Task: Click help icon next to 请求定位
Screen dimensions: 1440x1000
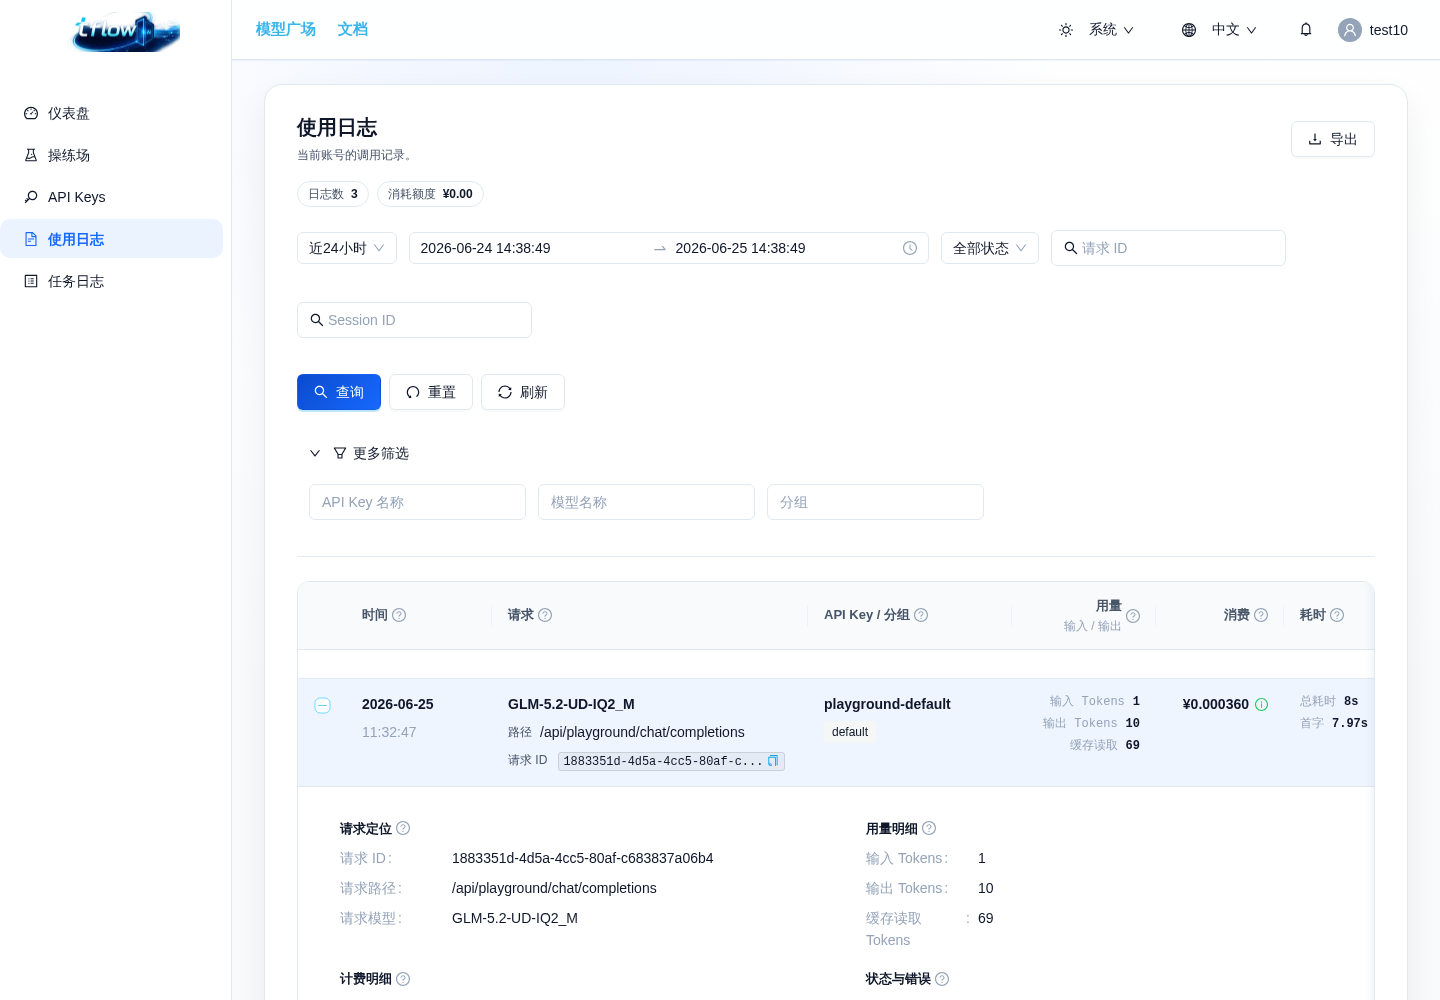Action: point(403,828)
